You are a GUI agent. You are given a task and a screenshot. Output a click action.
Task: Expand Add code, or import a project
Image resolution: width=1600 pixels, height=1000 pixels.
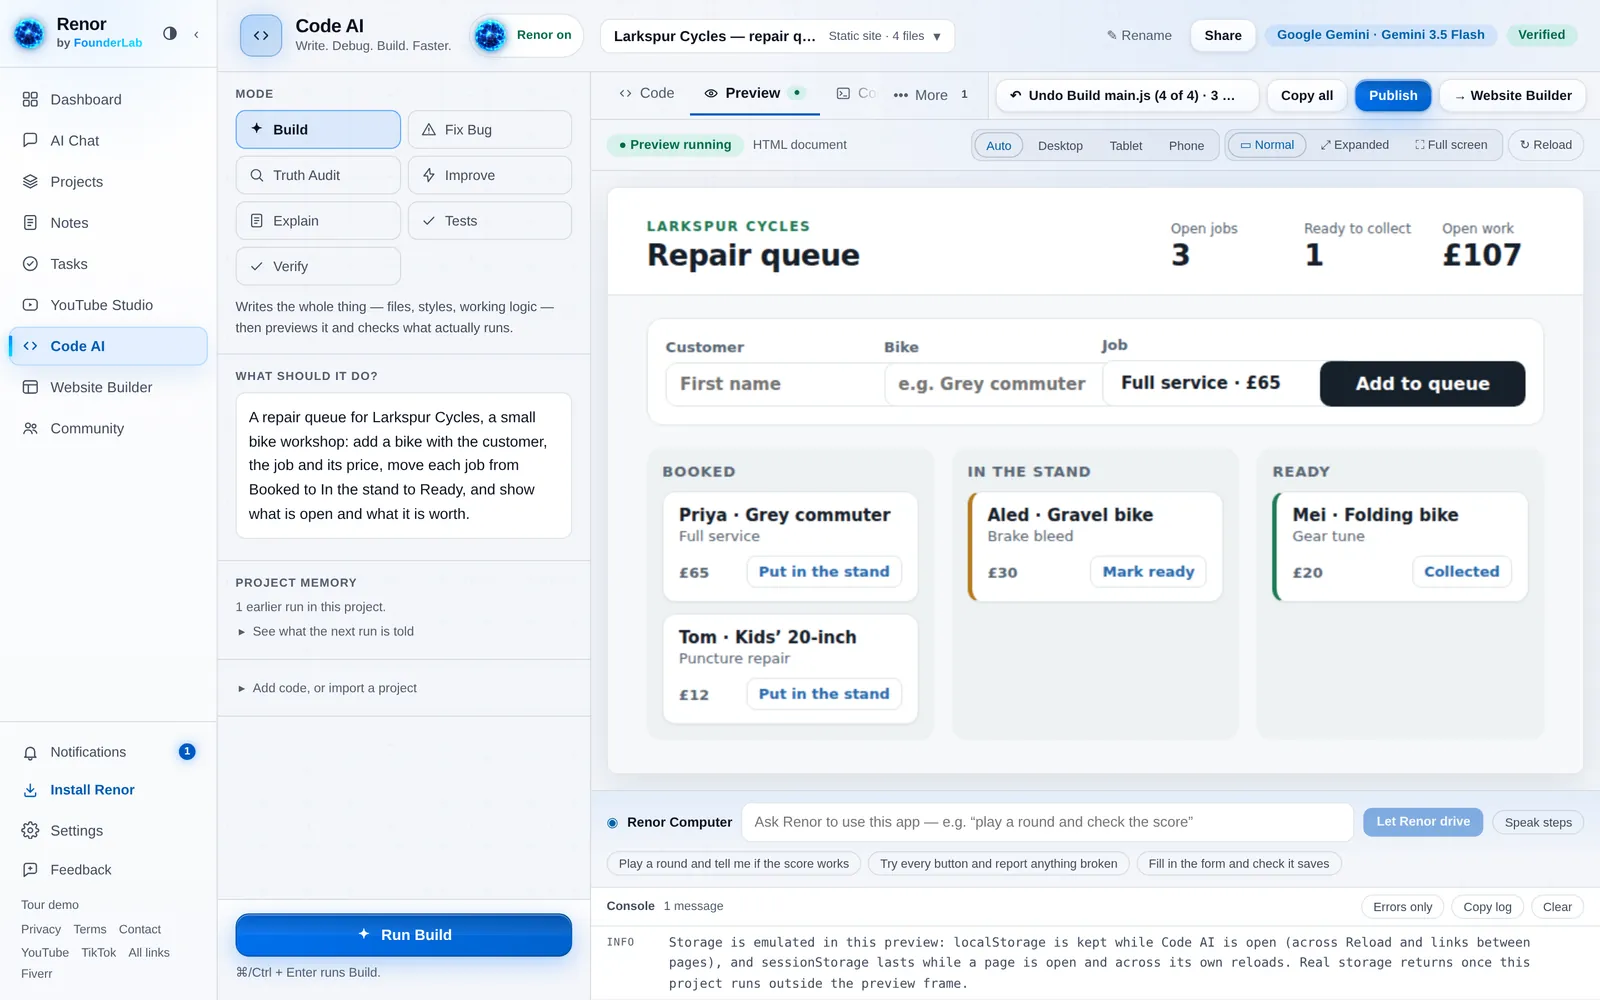click(327, 688)
